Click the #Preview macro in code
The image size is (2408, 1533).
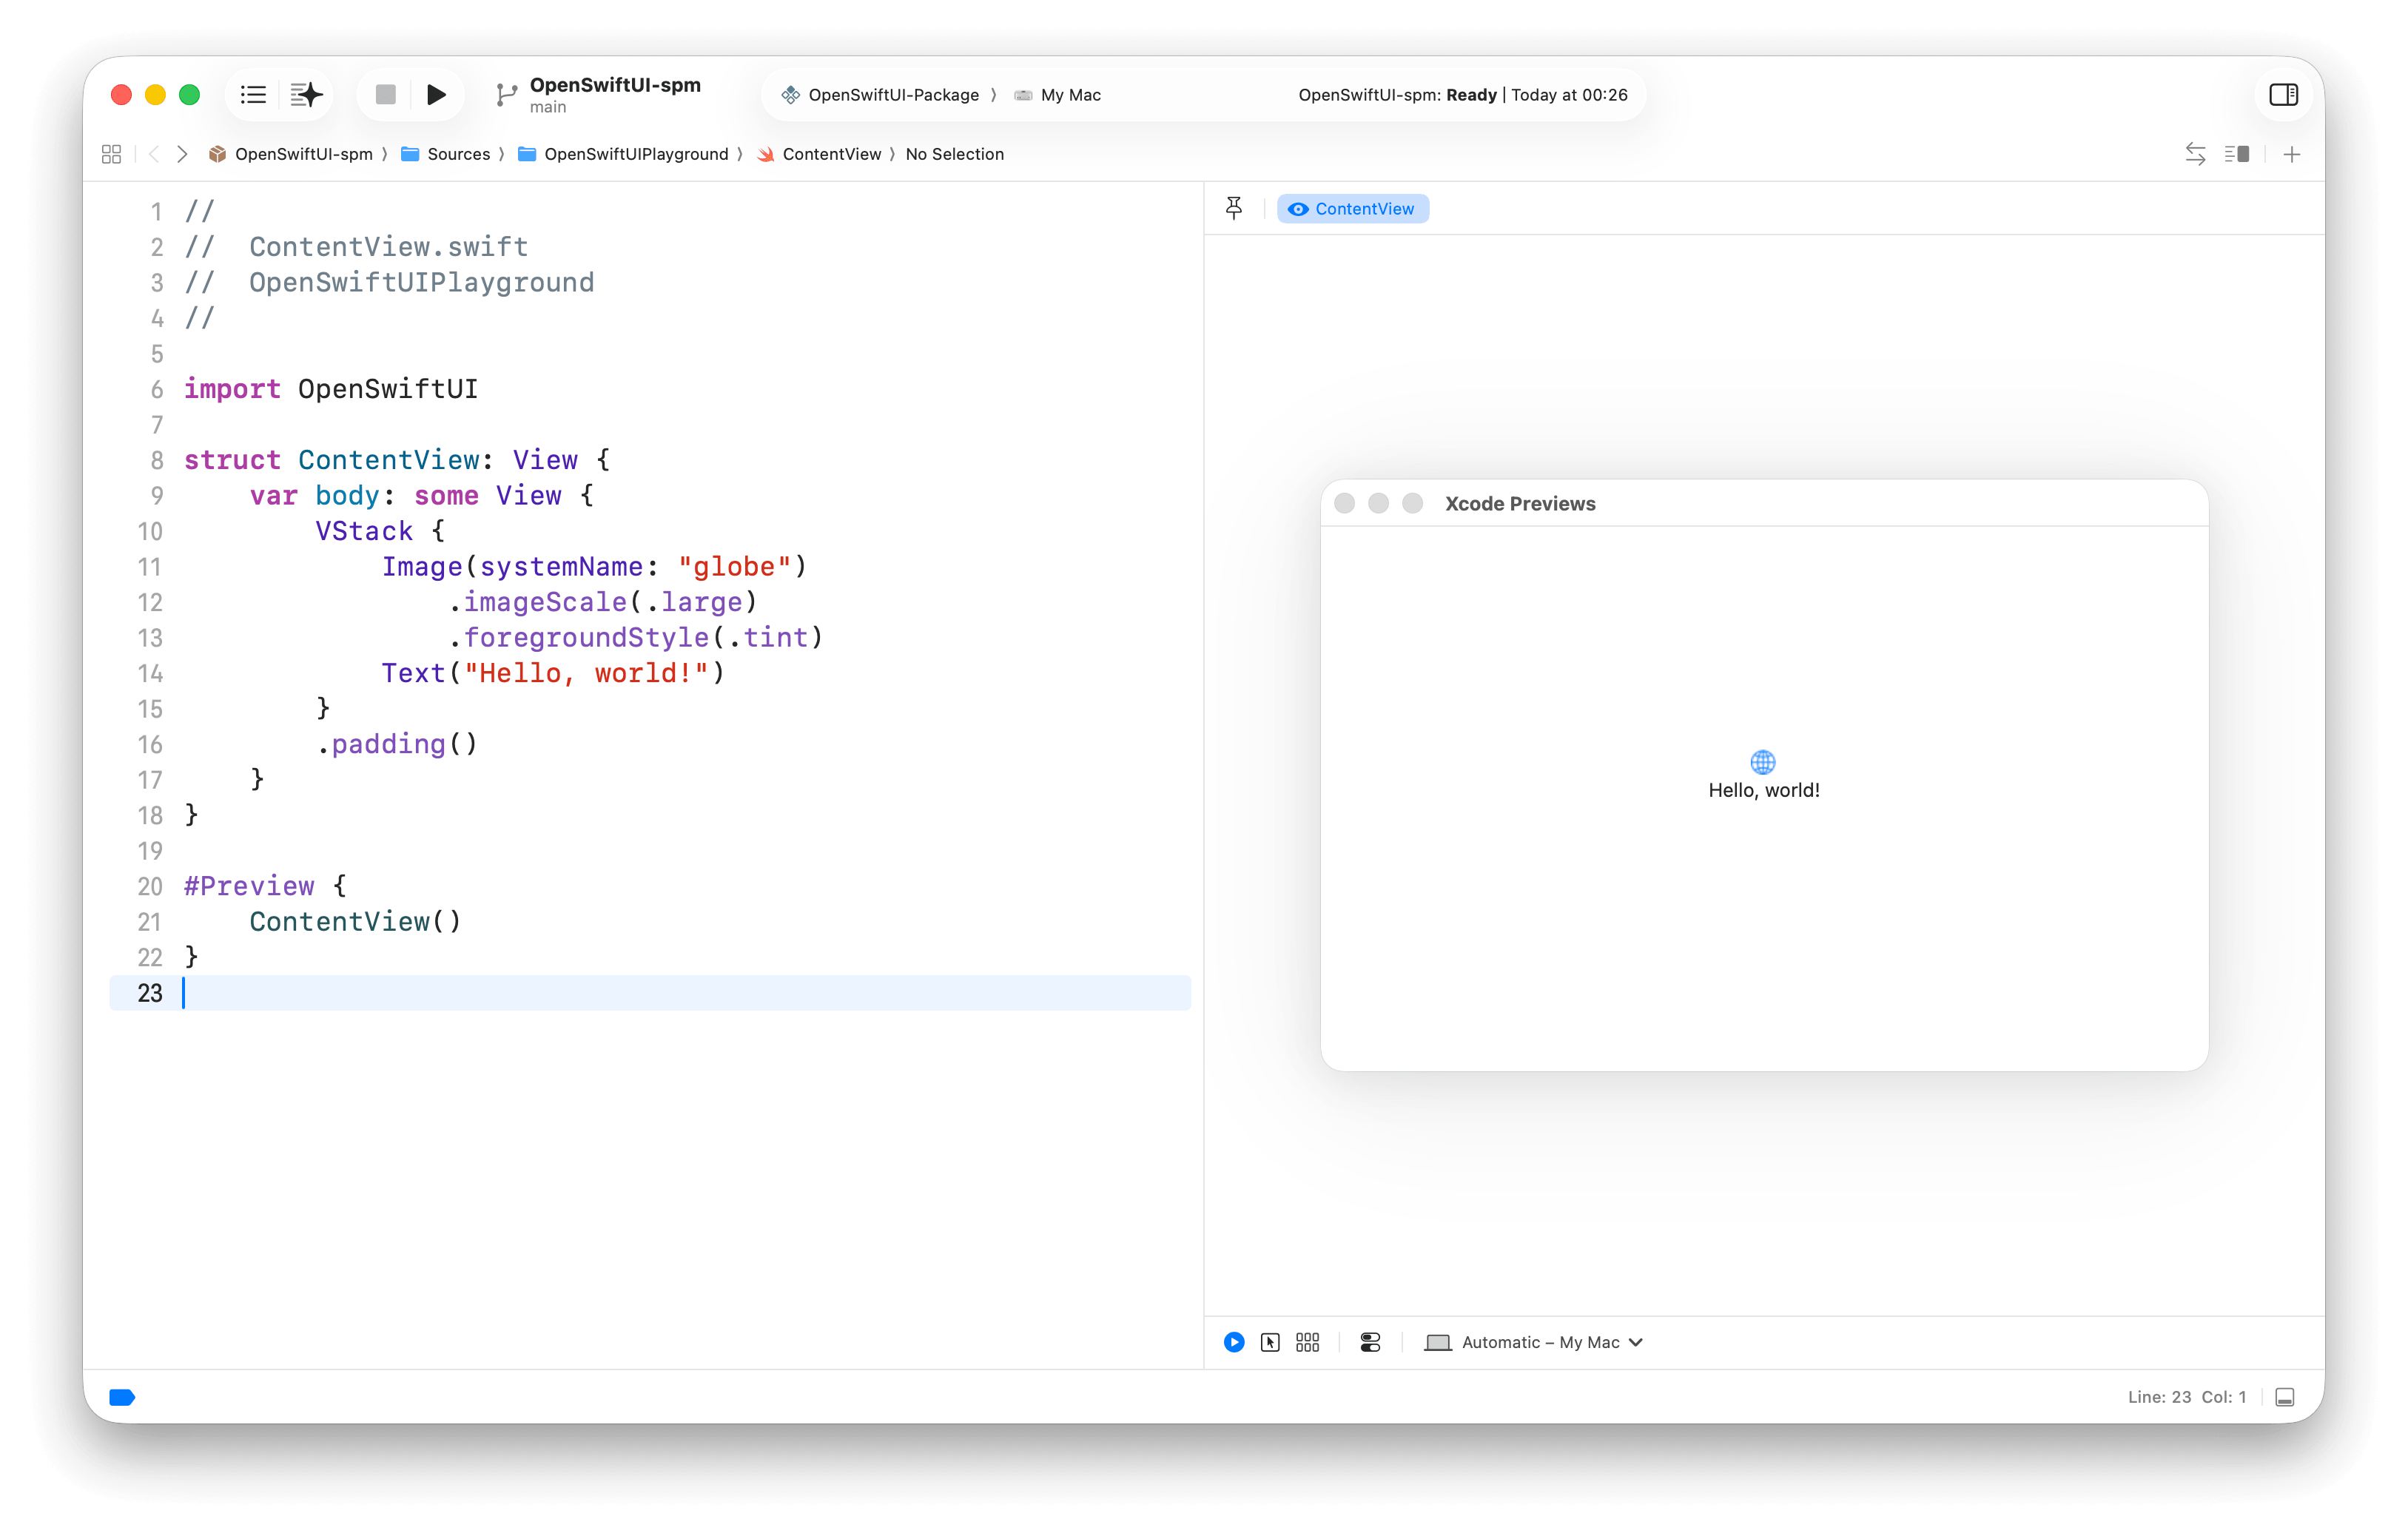click(x=249, y=886)
